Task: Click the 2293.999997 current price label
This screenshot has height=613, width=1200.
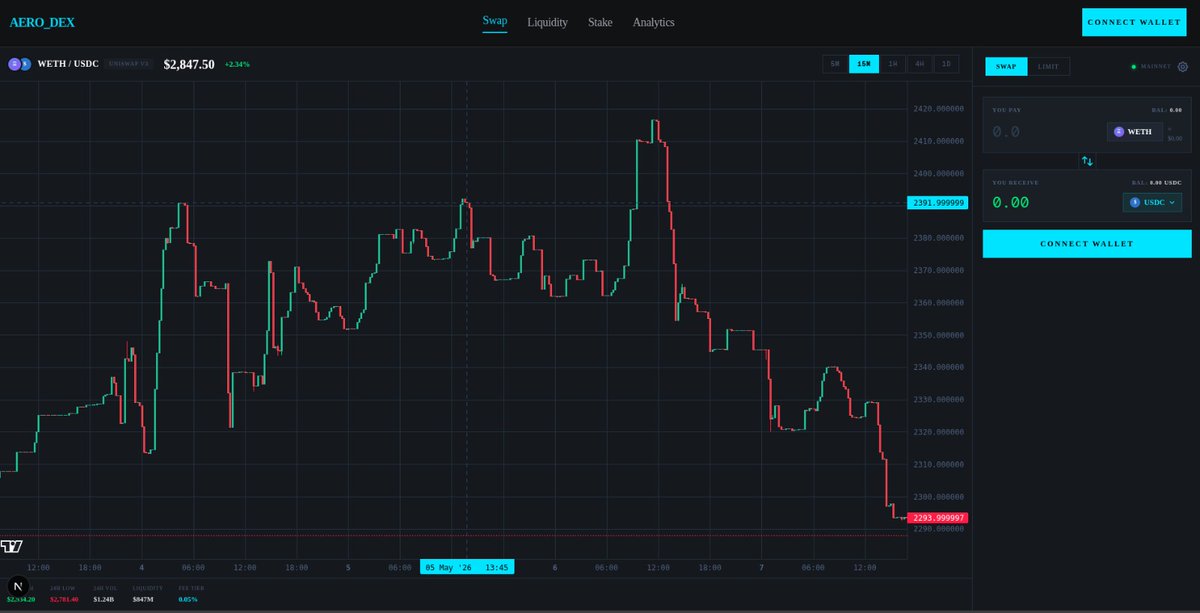Action: (x=937, y=518)
